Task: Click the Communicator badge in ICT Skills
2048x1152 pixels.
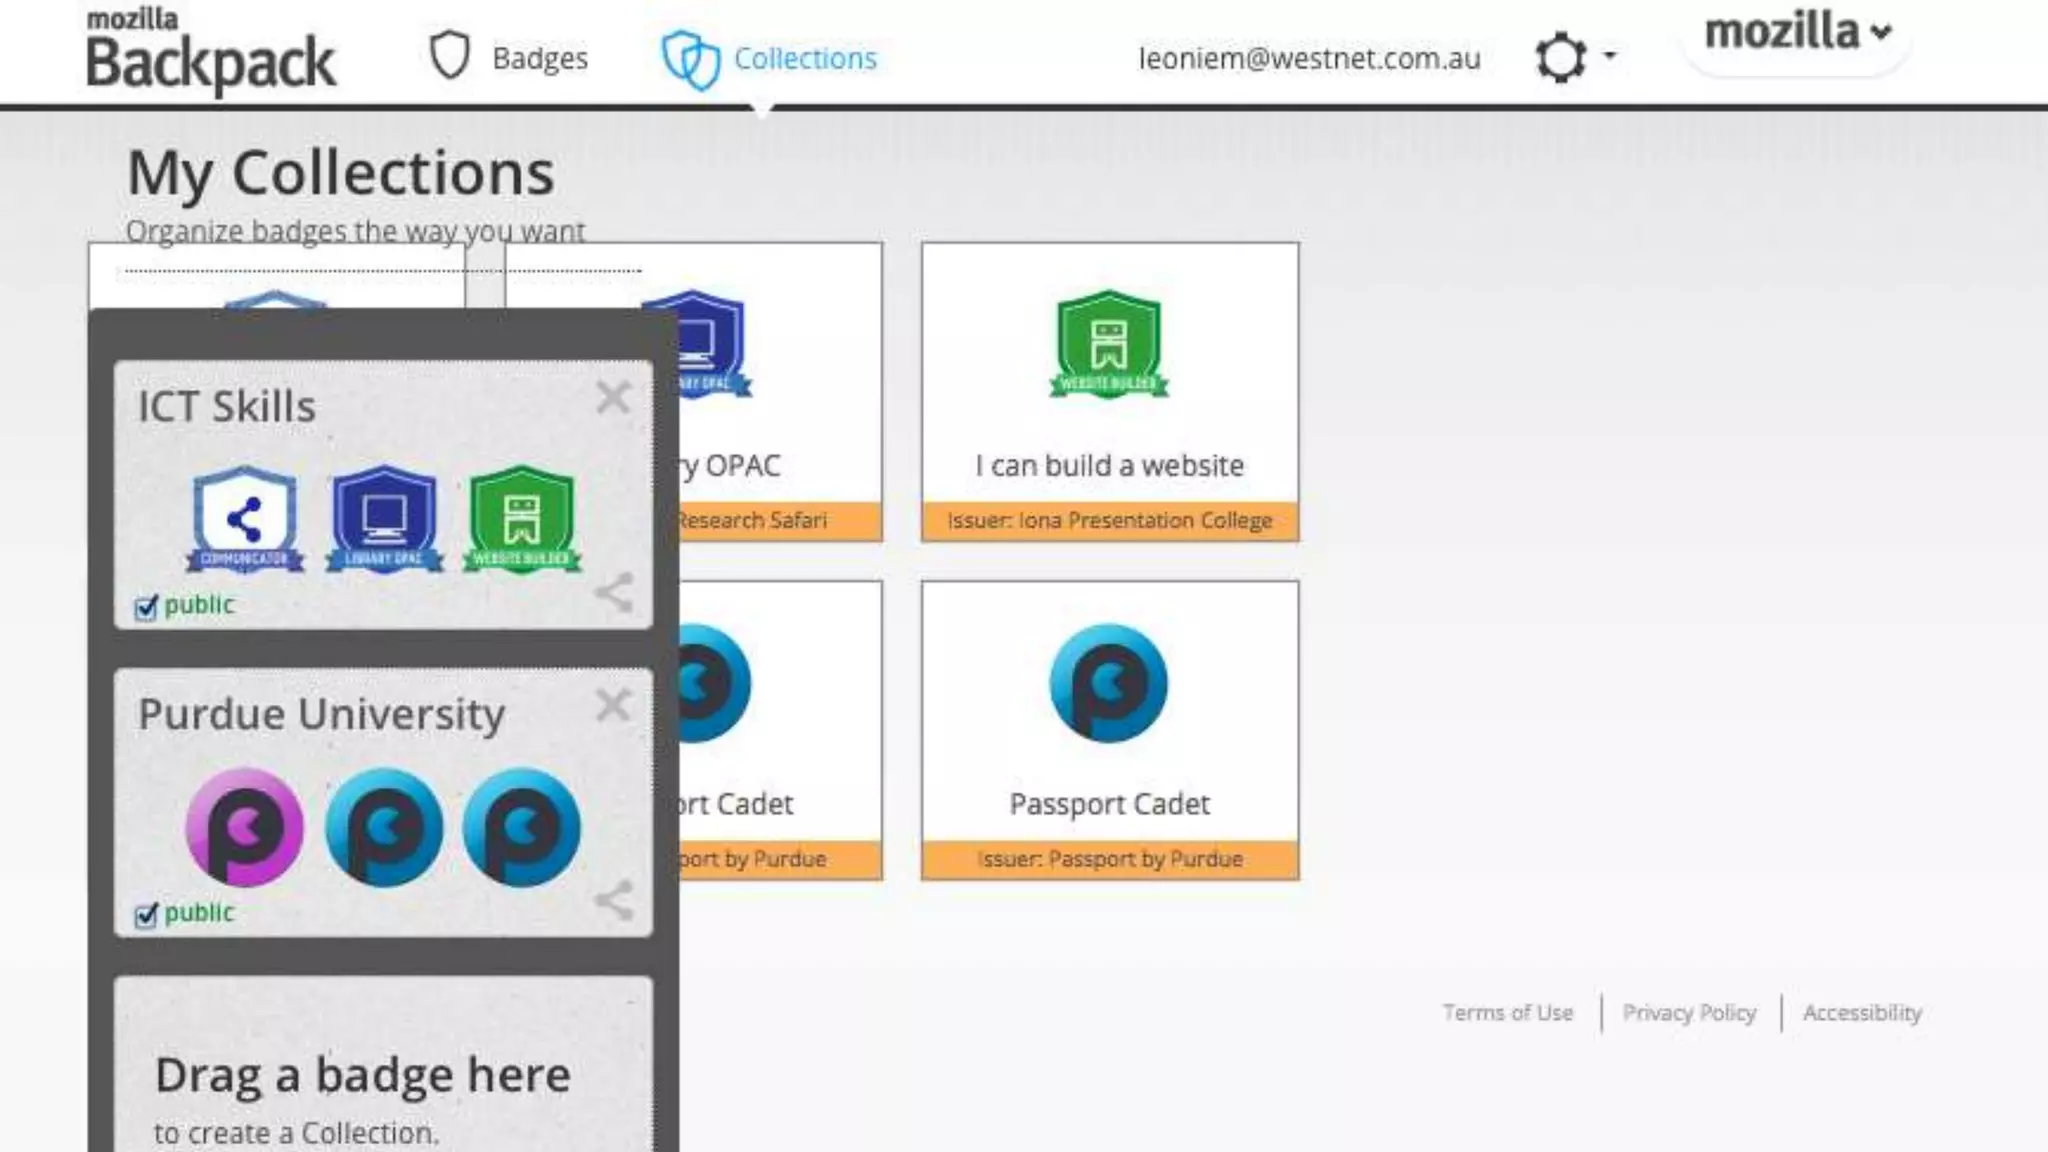Action: (245, 519)
